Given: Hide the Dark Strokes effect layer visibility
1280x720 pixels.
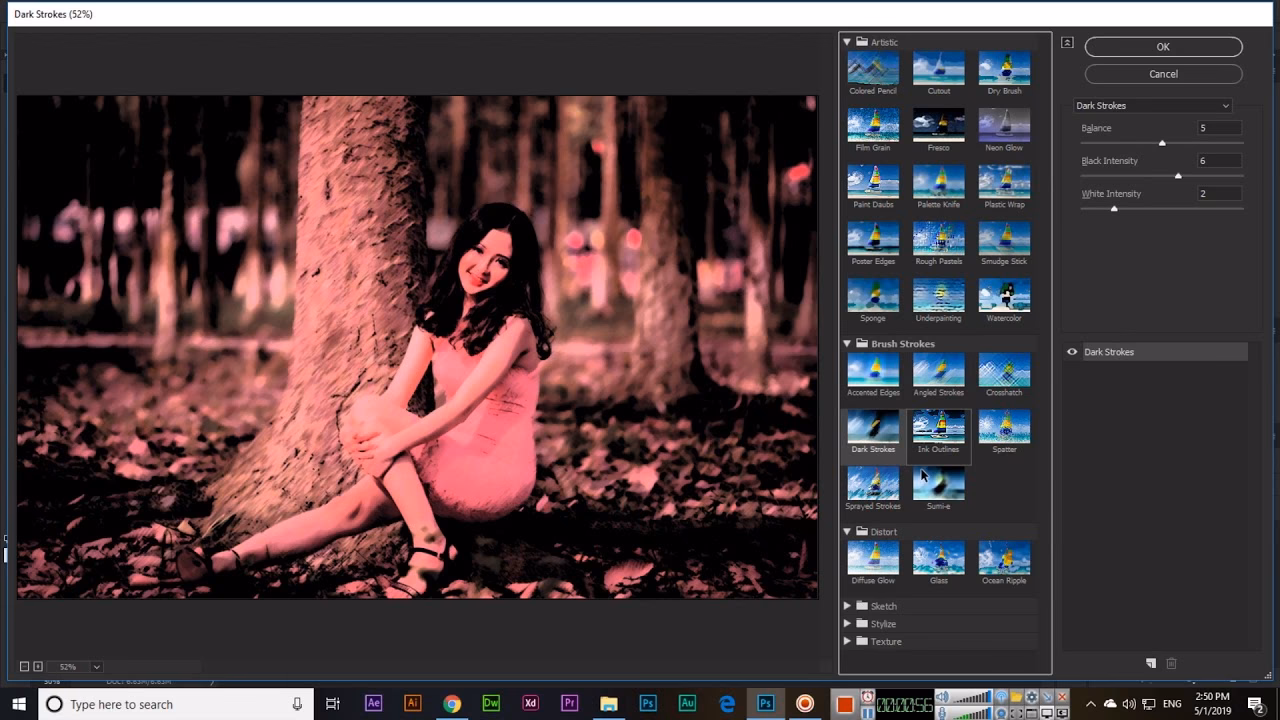Looking at the screenshot, I should 1071,351.
